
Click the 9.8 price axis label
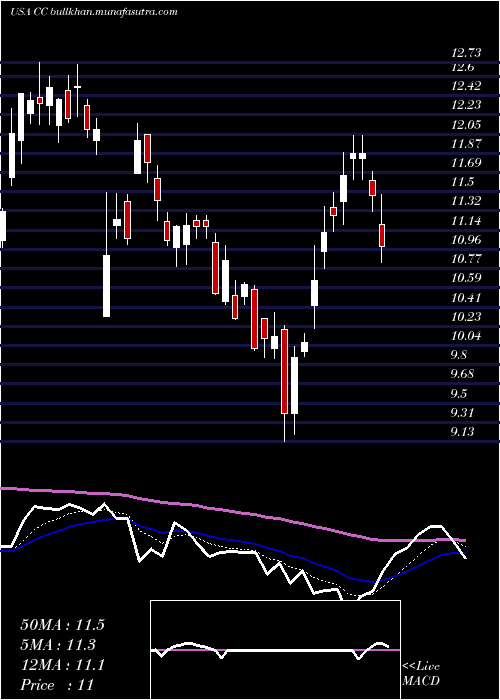(x=459, y=355)
